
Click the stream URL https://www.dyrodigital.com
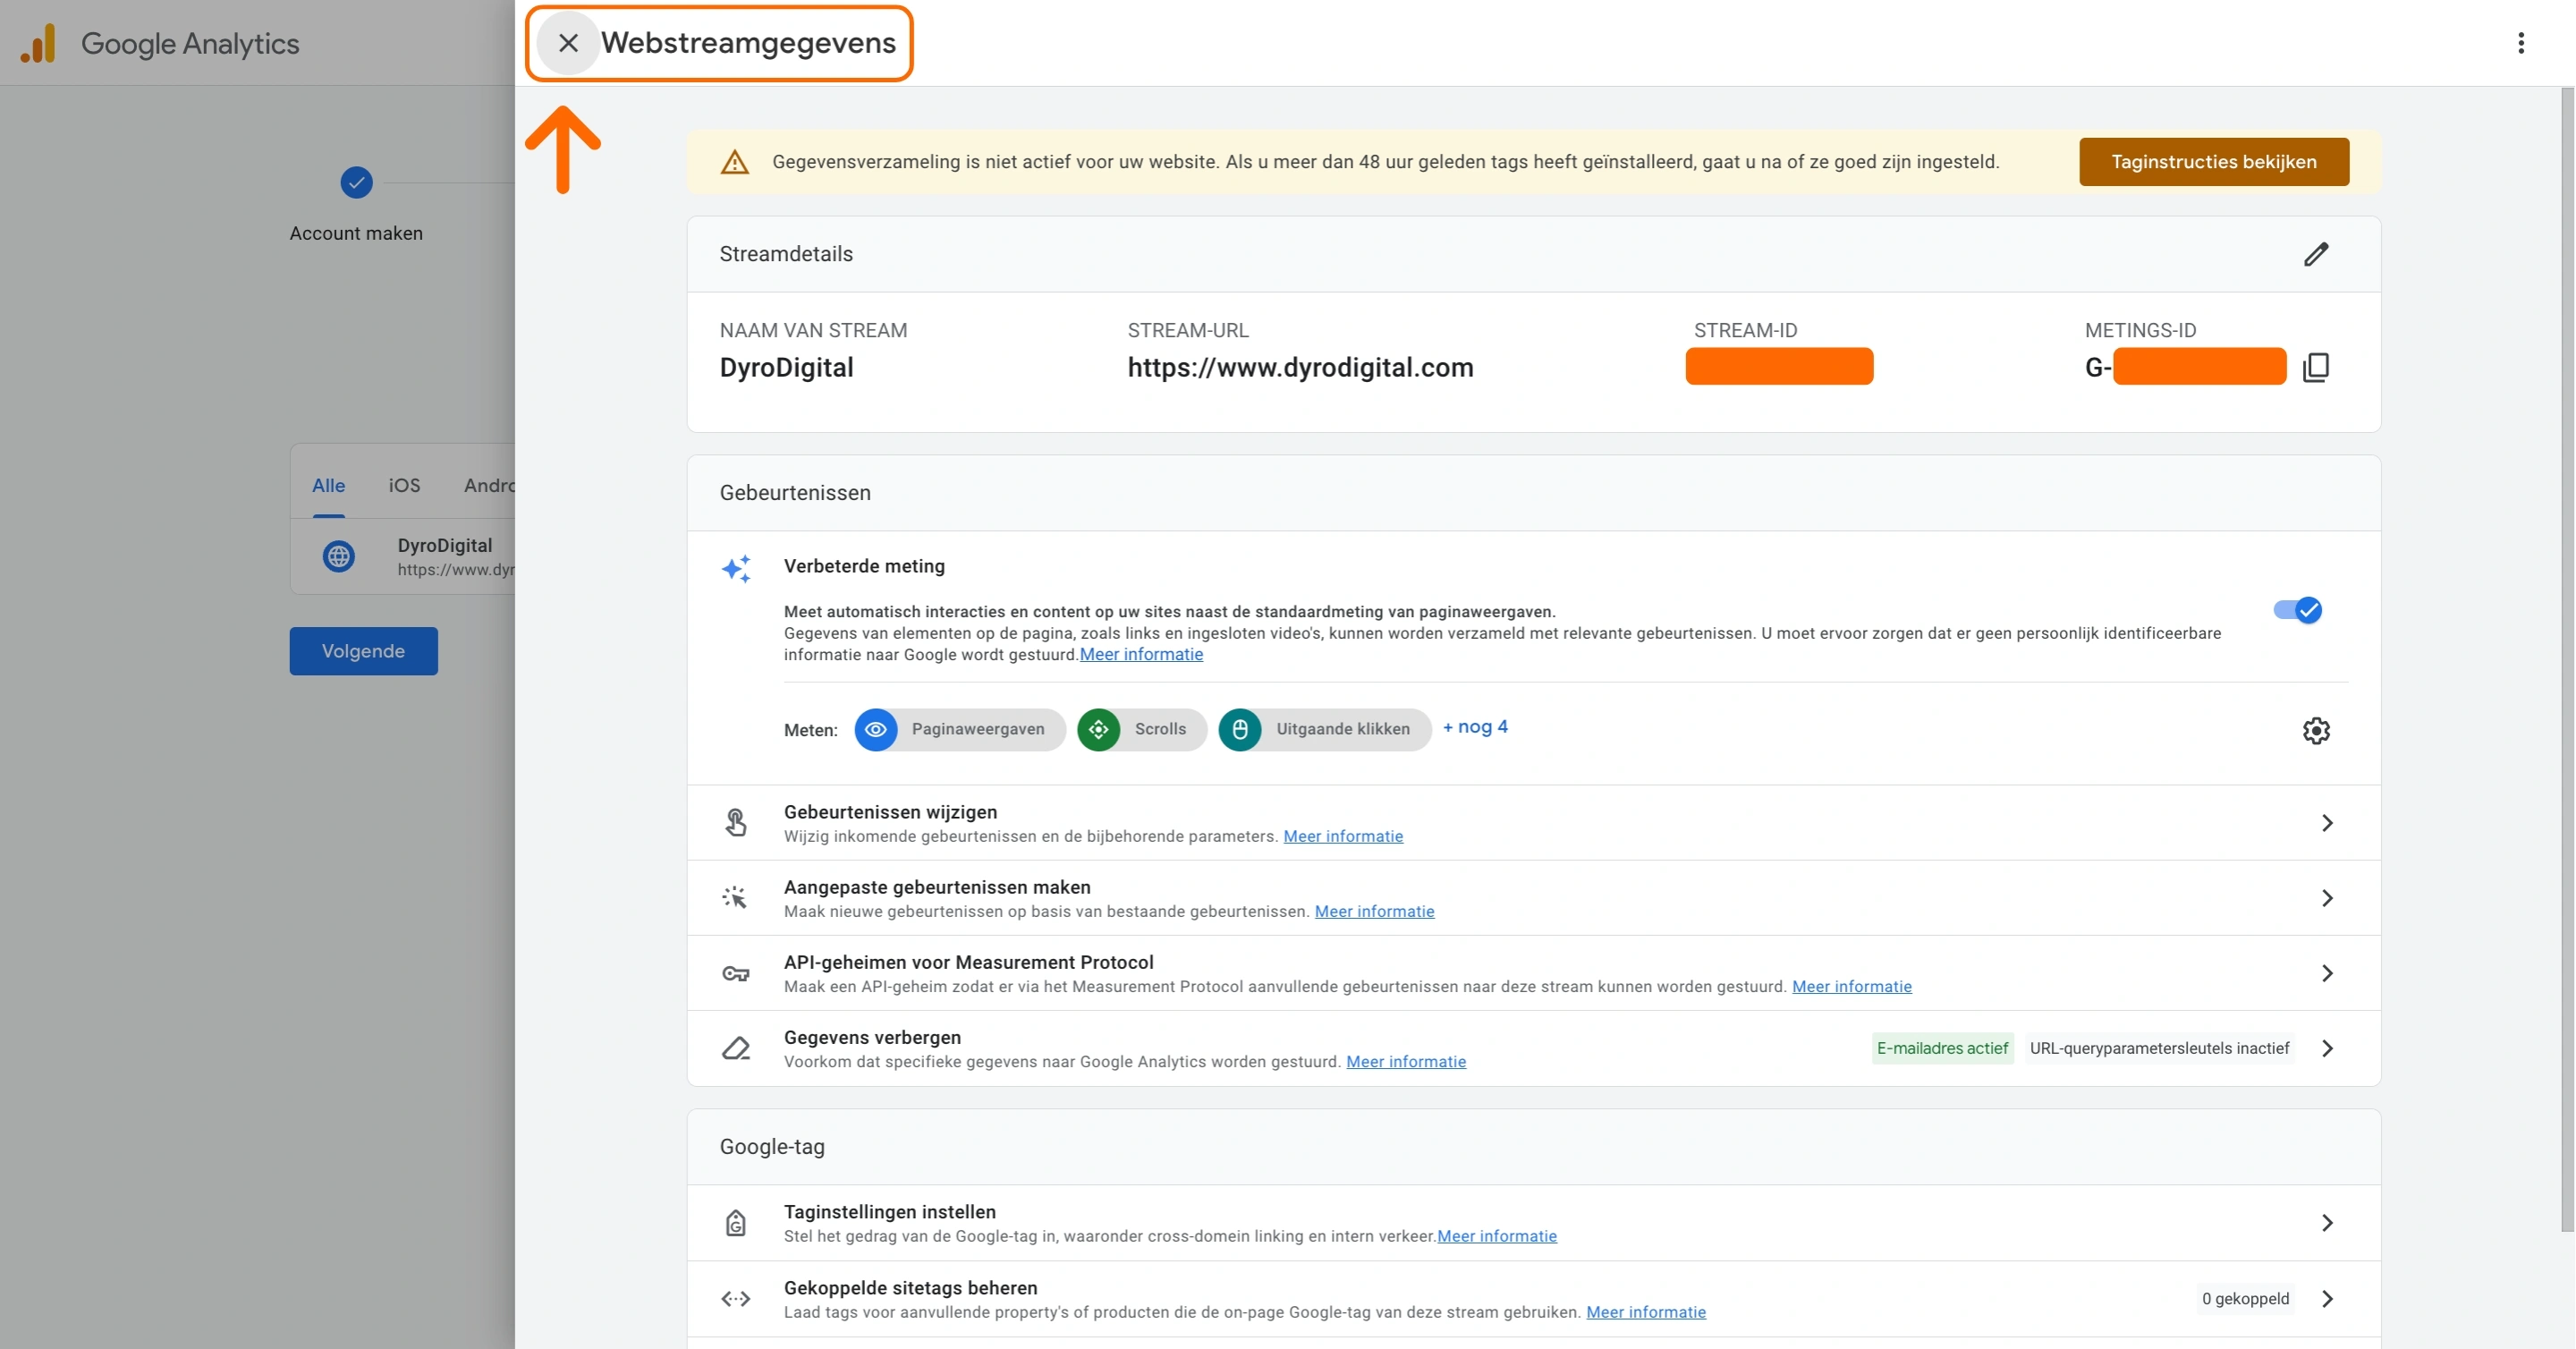(1300, 367)
